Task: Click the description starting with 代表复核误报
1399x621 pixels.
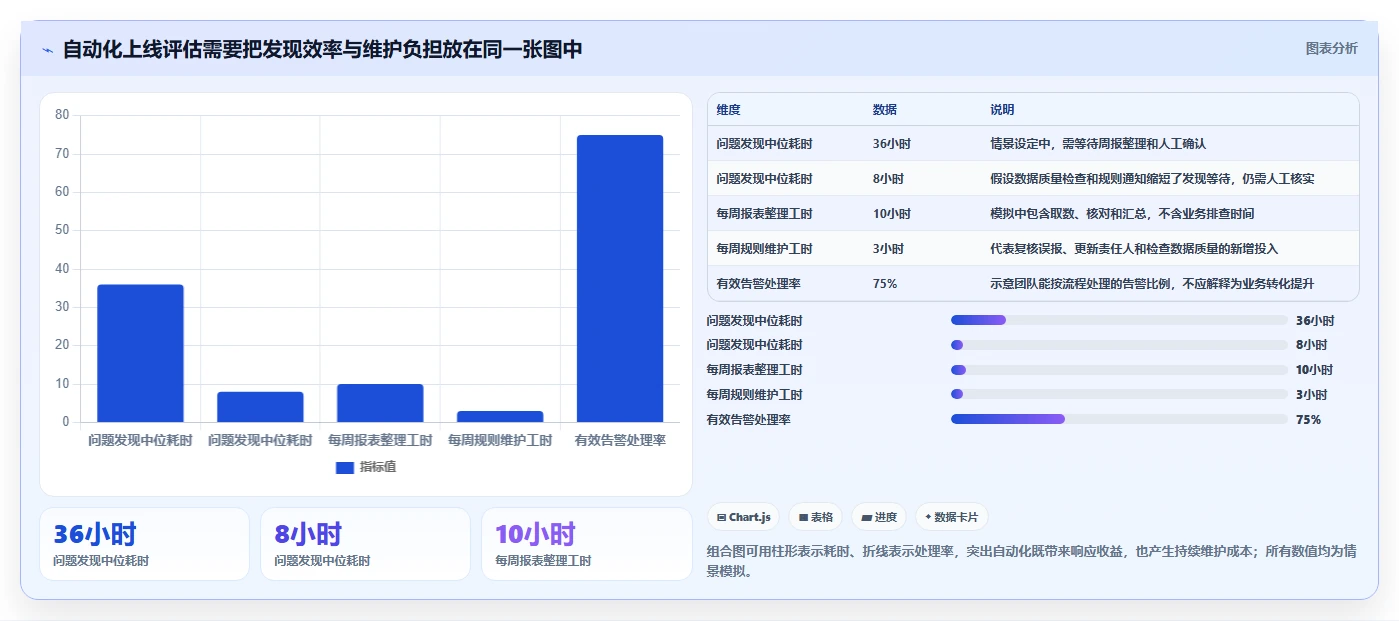Action: click(1134, 249)
